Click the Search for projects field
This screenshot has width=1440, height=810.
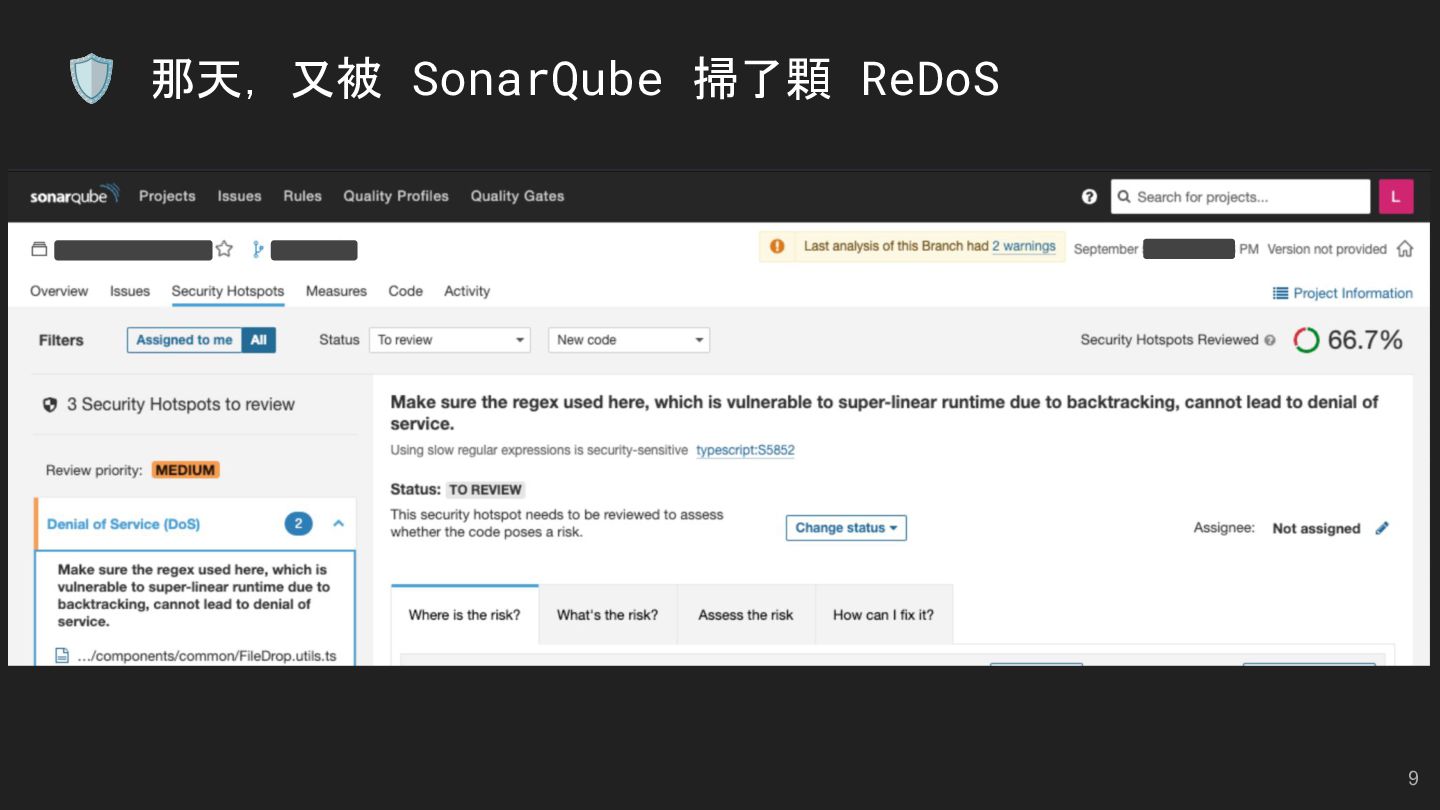click(x=1240, y=197)
